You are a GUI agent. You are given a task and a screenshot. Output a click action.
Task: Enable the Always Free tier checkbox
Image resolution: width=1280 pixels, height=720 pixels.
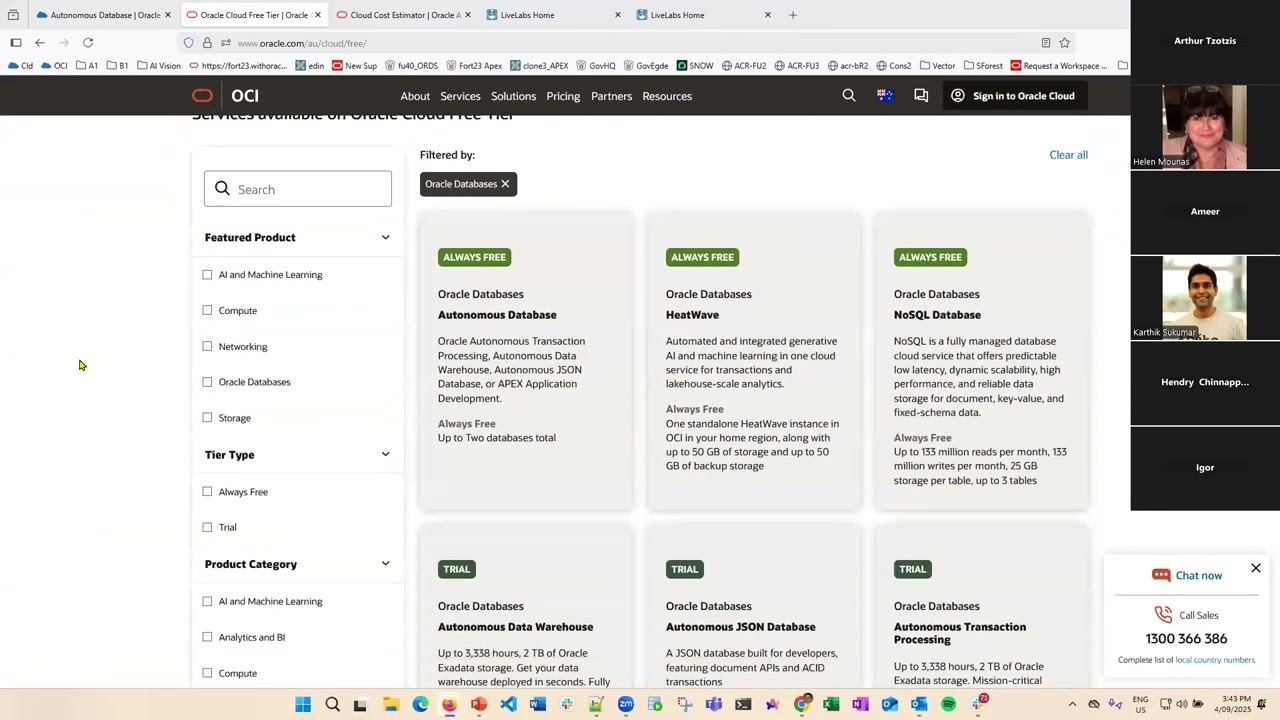[x=207, y=492]
